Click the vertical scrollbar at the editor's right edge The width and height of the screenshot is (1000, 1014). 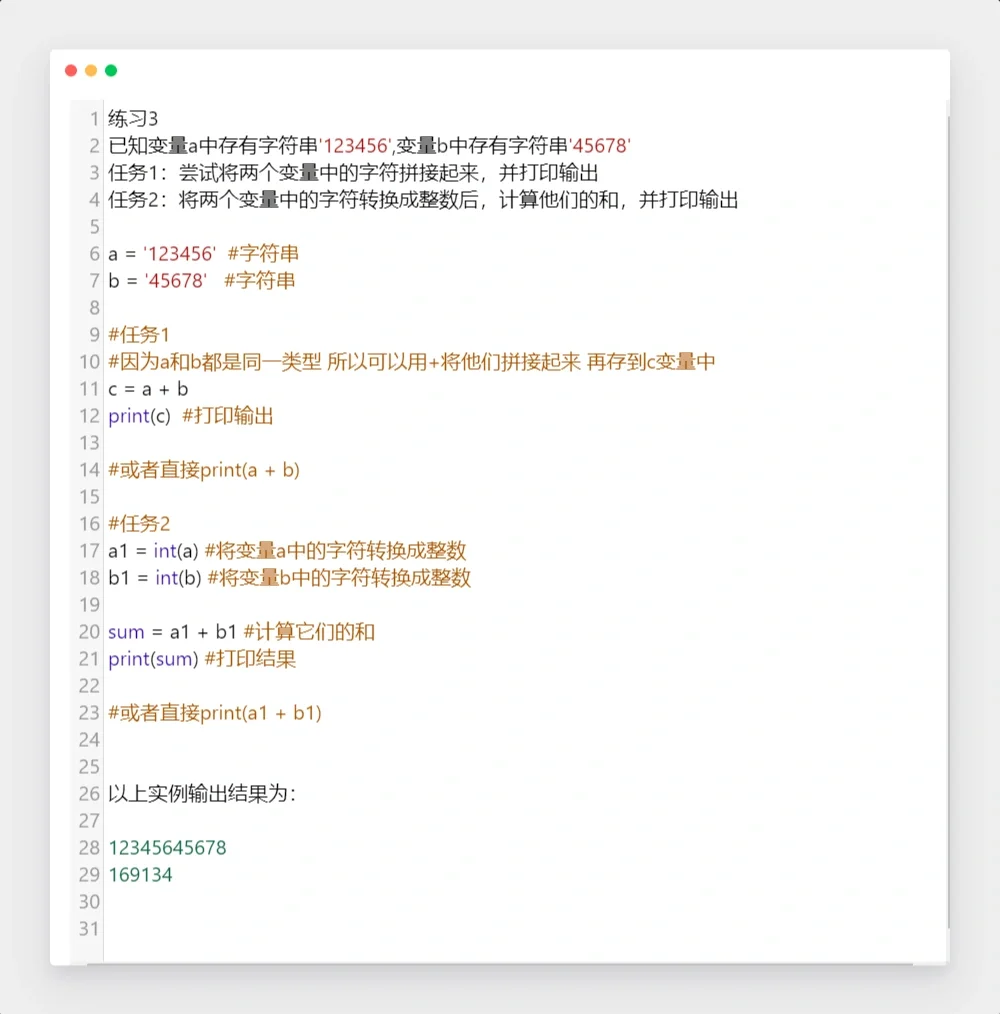[x=947, y=524]
